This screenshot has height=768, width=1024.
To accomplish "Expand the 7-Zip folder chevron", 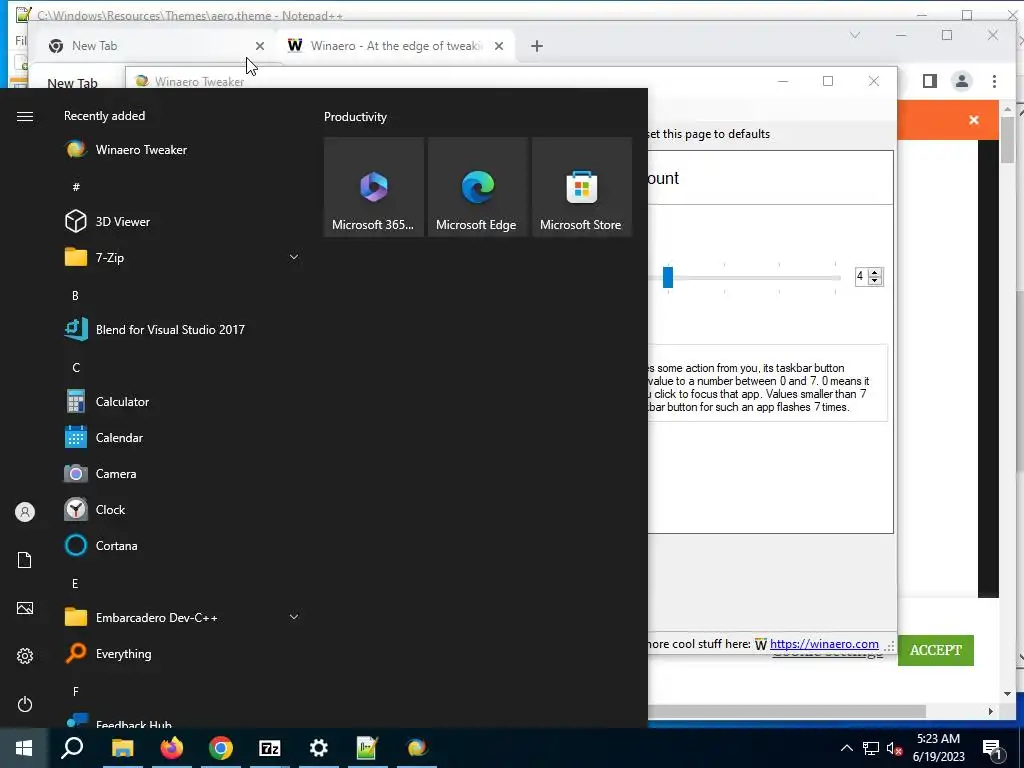I will pos(294,257).
